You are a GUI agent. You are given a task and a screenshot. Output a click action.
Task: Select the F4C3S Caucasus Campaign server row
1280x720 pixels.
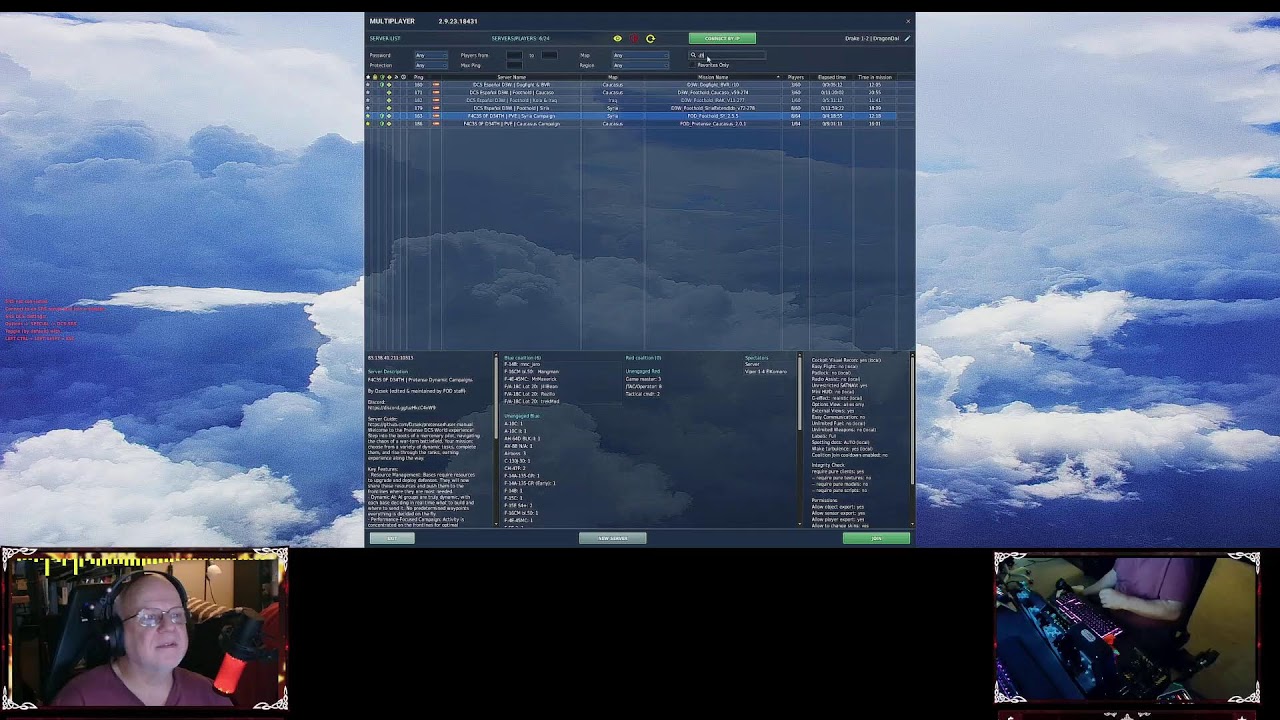point(639,124)
